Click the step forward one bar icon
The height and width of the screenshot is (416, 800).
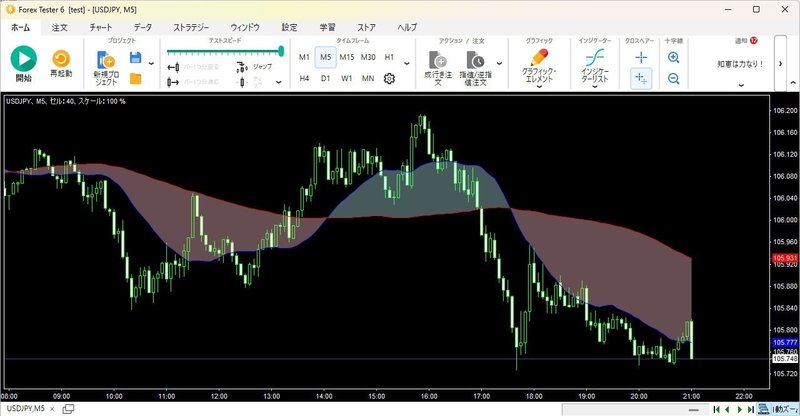[173, 82]
